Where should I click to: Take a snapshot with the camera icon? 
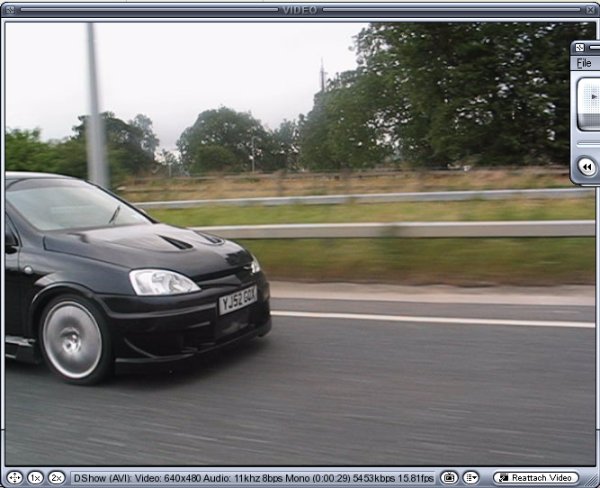pos(449,478)
